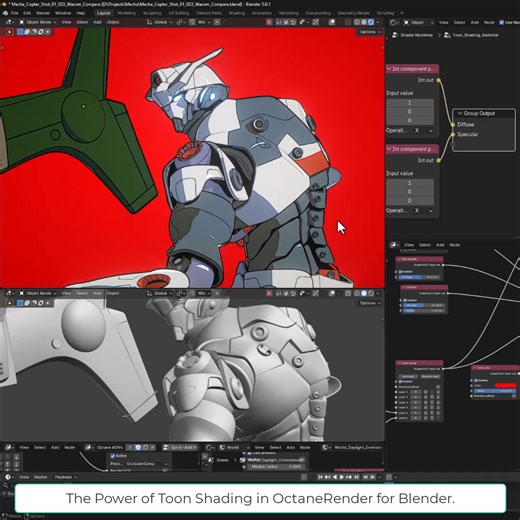Select rendered shading mode in top viewport
Image resolution: width=520 pixels, height=520 pixels.
370,22
